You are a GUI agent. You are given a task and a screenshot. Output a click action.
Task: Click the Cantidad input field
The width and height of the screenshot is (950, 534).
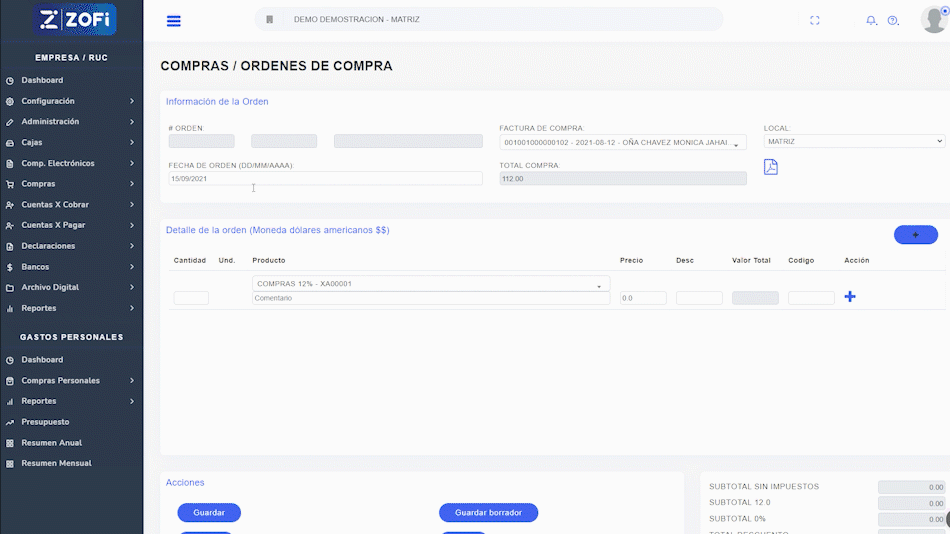(x=191, y=298)
